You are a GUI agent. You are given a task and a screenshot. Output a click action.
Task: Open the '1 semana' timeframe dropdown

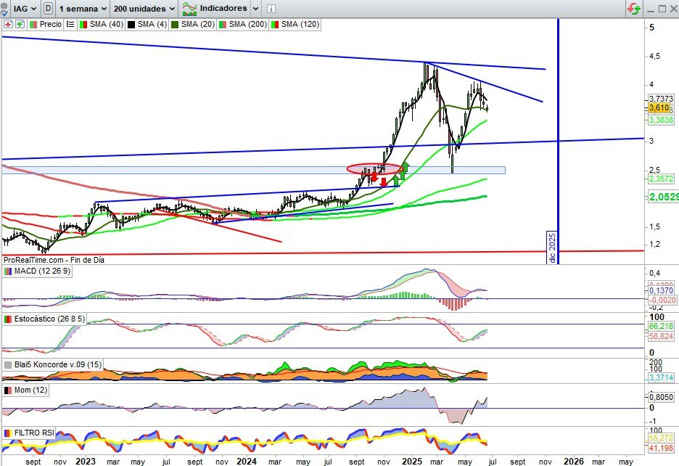point(82,8)
